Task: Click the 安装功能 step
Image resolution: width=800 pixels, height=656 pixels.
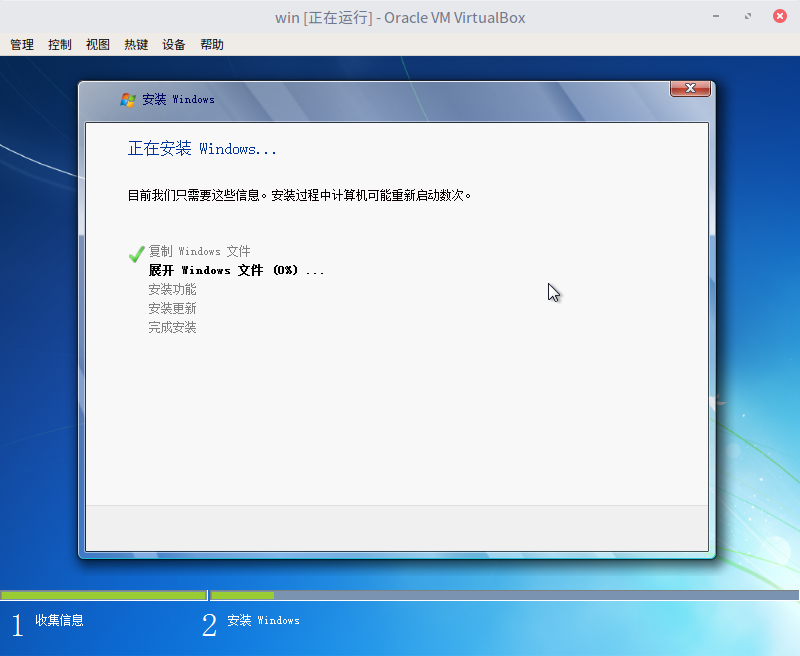Action: (172, 289)
